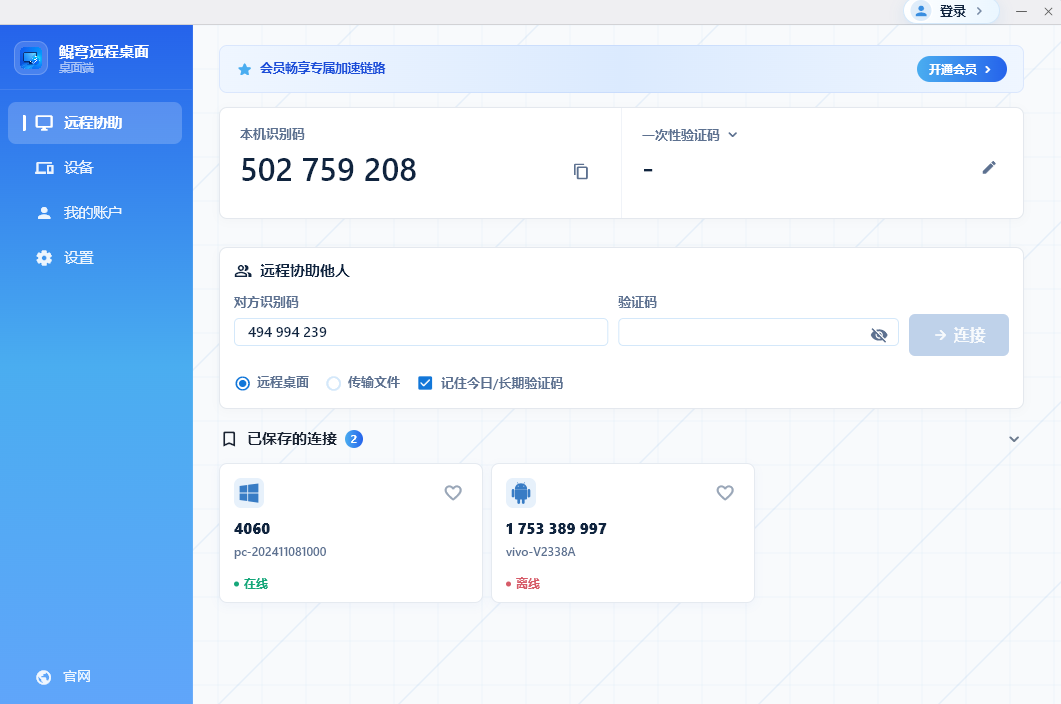Copy the local ID code 502 759 208
Image resolution: width=1061 pixels, height=704 pixels.
(x=581, y=171)
